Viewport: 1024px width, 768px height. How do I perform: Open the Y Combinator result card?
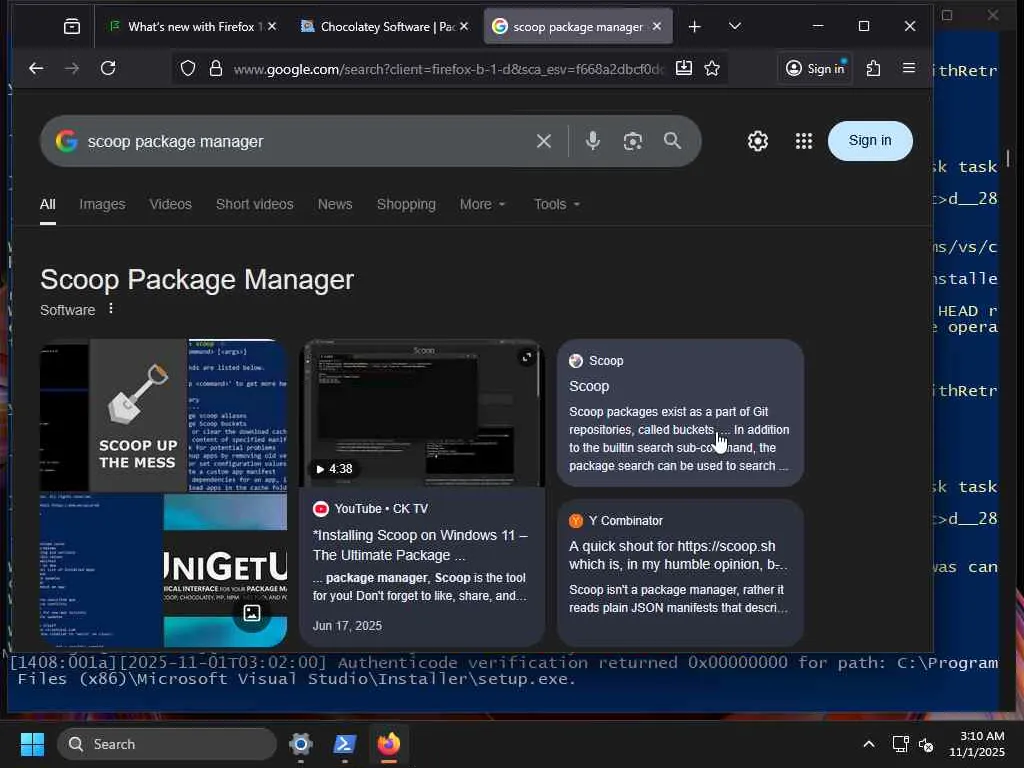[680, 573]
